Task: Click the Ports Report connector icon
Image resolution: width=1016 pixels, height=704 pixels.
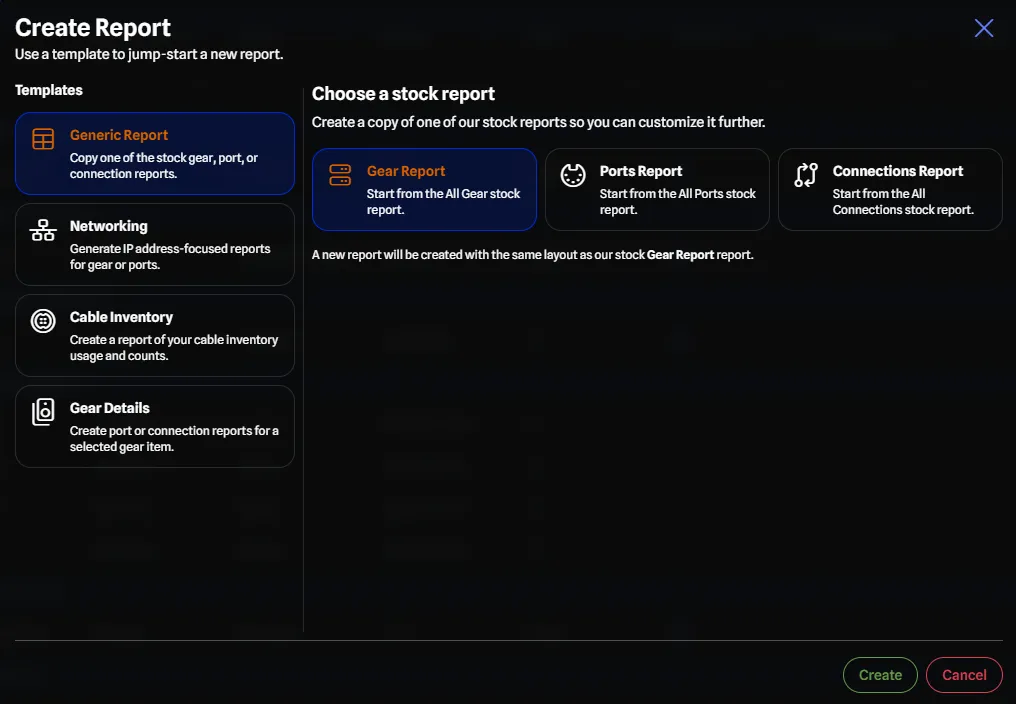Action: click(572, 175)
